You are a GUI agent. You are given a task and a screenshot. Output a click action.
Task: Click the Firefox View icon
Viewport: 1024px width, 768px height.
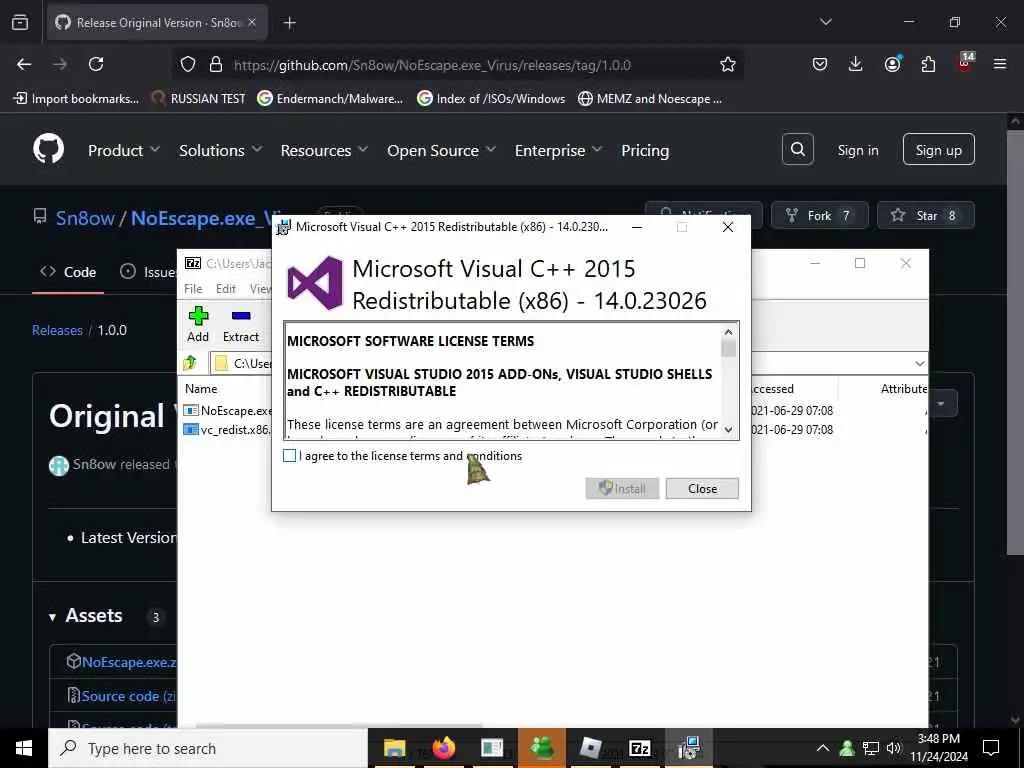click(20, 22)
